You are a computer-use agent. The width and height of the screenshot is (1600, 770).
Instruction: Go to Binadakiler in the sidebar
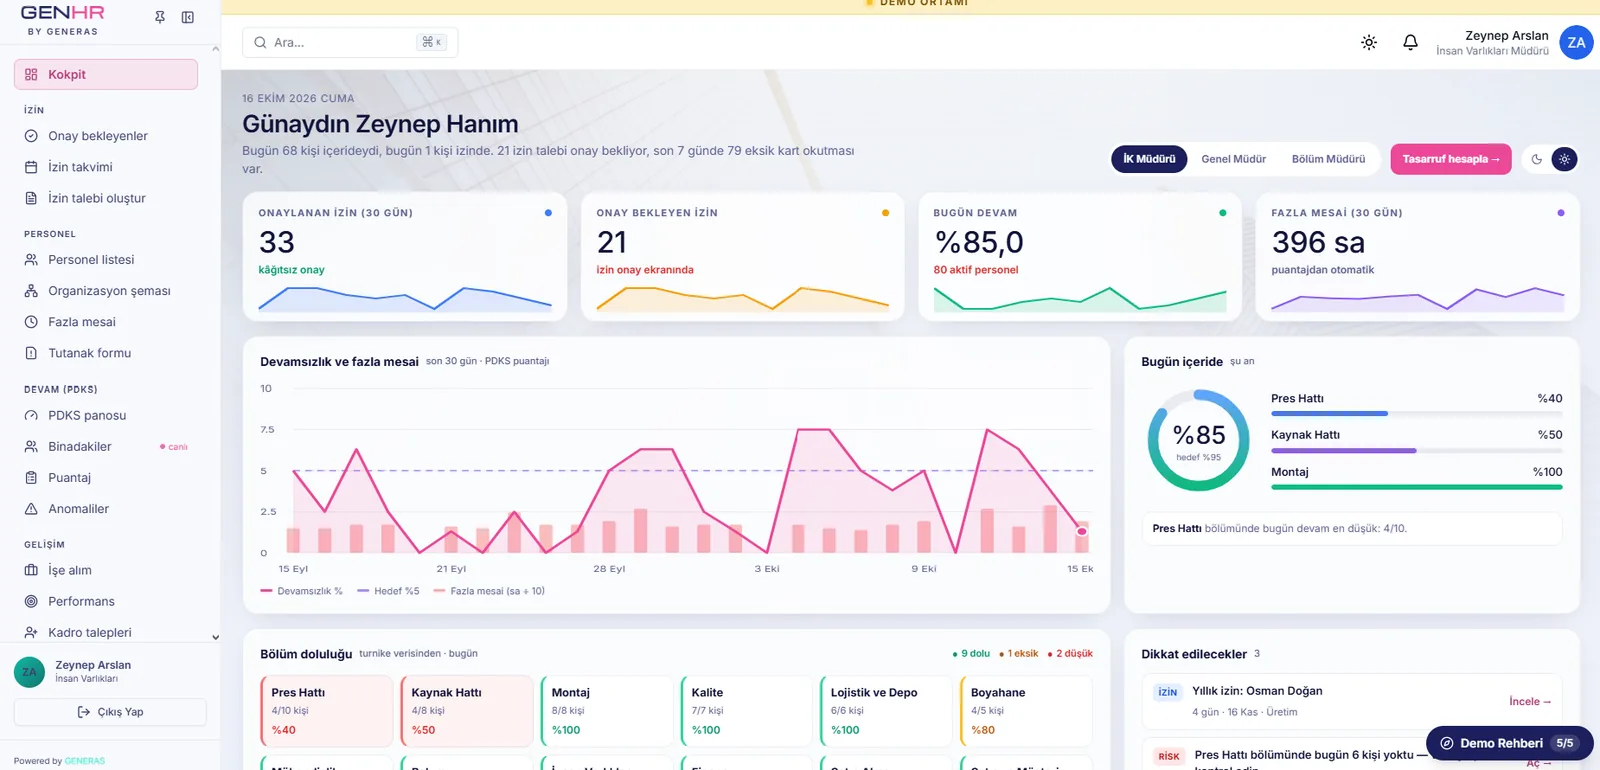pyautogui.click(x=106, y=447)
